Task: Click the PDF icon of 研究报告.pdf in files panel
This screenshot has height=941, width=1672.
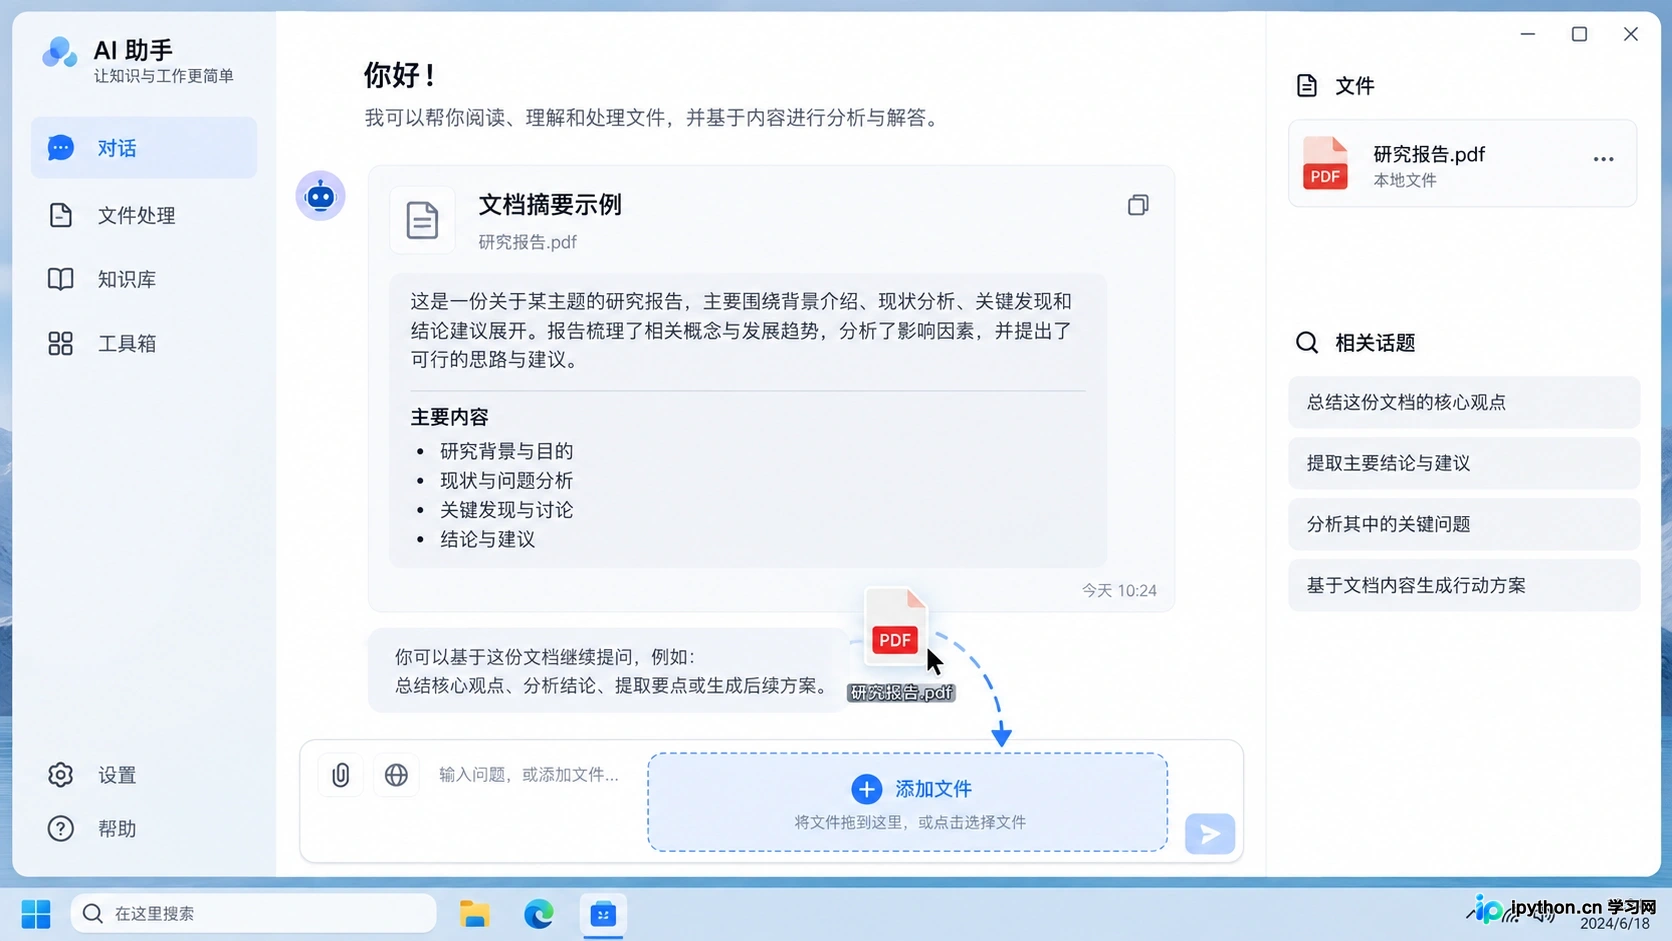Action: pyautogui.click(x=1326, y=163)
